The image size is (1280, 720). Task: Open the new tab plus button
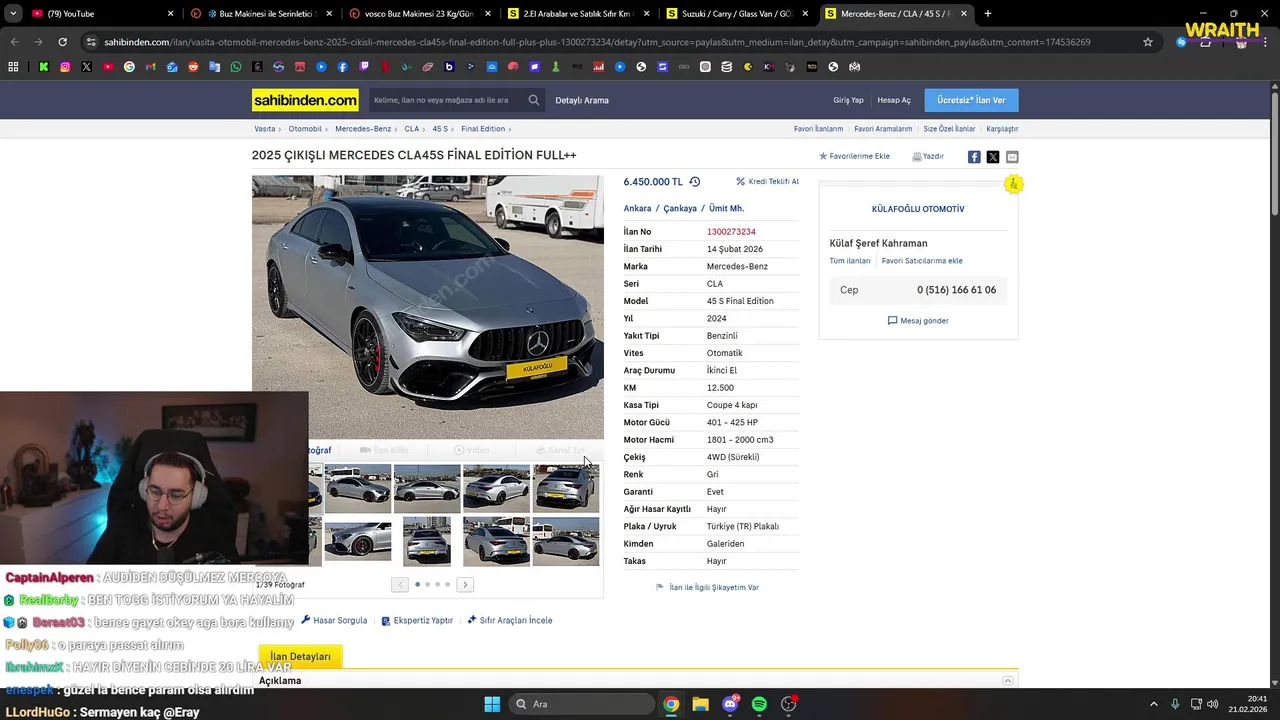click(988, 14)
